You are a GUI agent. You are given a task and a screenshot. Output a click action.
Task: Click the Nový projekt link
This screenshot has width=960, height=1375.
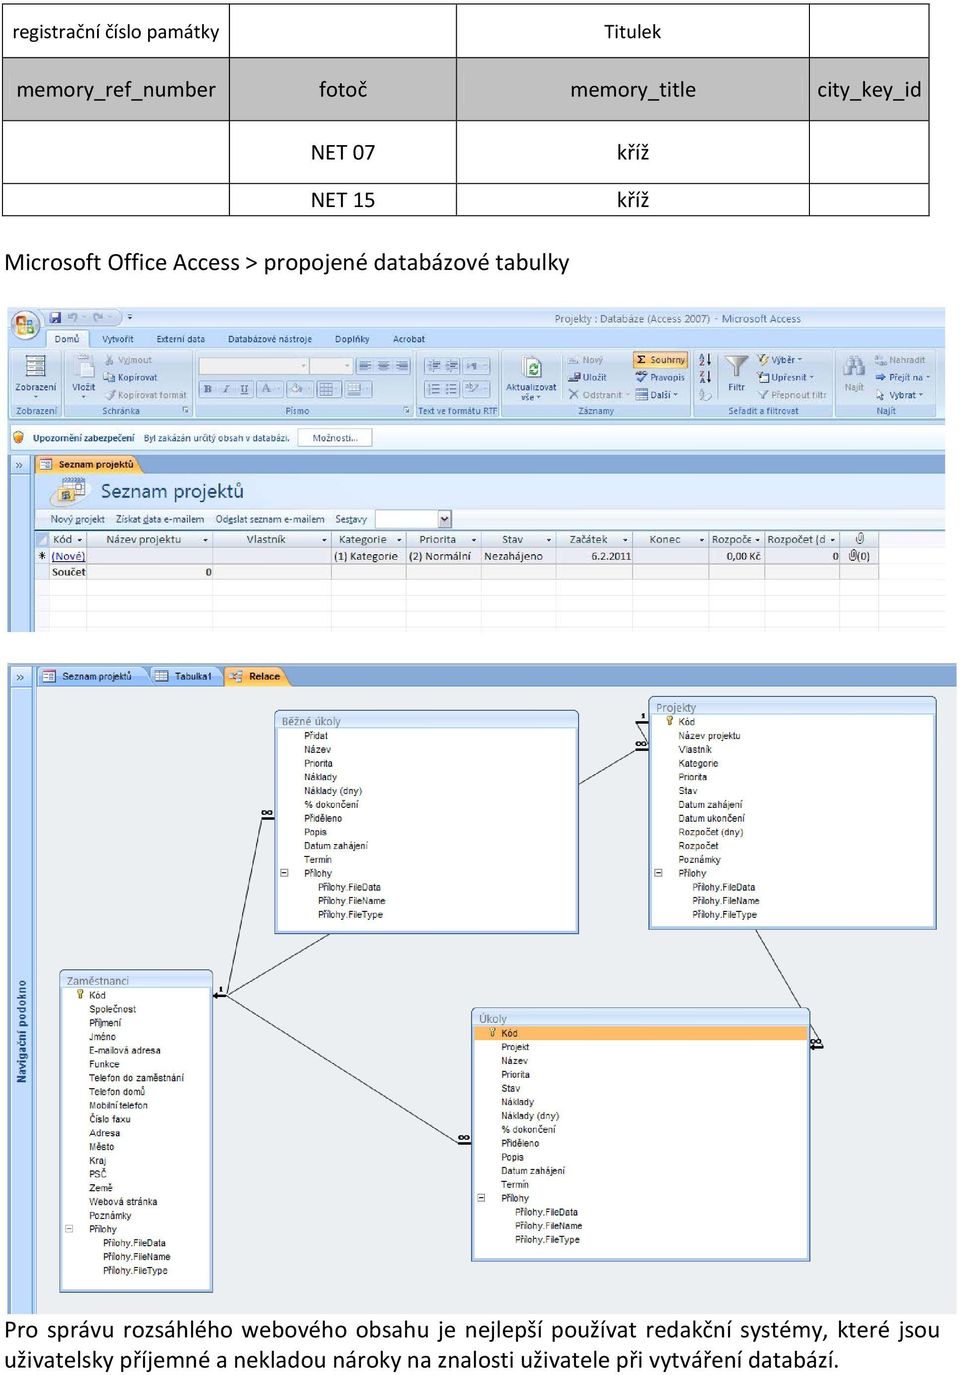pyautogui.click(x=78, y=520)
